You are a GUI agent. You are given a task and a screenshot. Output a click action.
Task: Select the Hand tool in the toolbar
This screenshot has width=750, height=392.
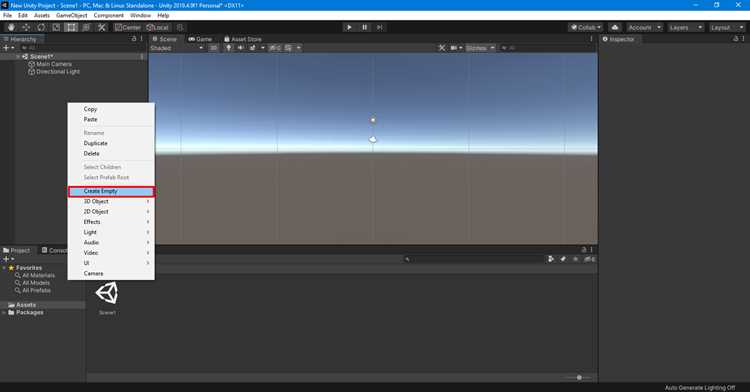click(11, 27)
